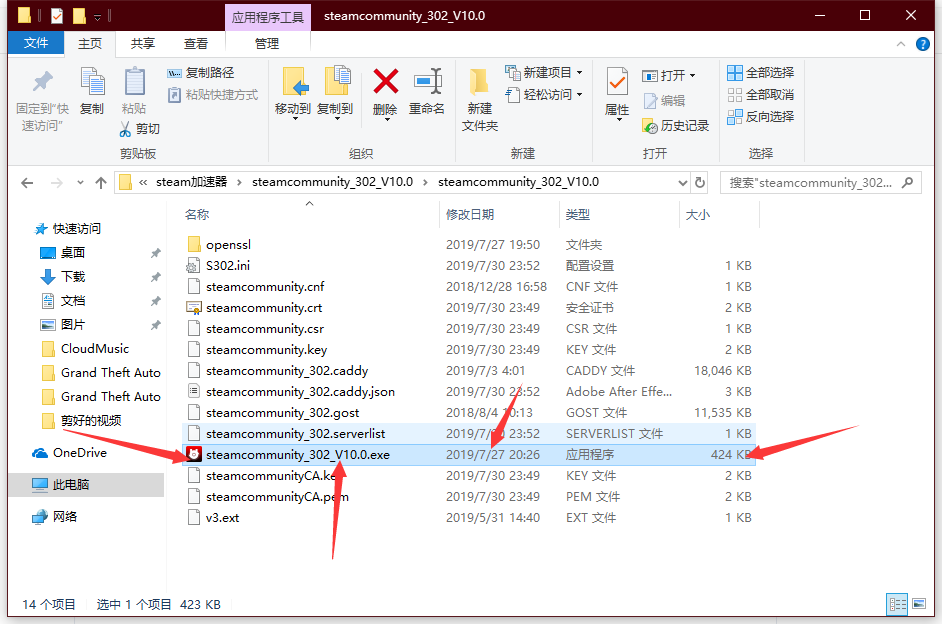
Task: Sort by Name (名称) column header
Action: pyautogui.click(x=197, y=214)
